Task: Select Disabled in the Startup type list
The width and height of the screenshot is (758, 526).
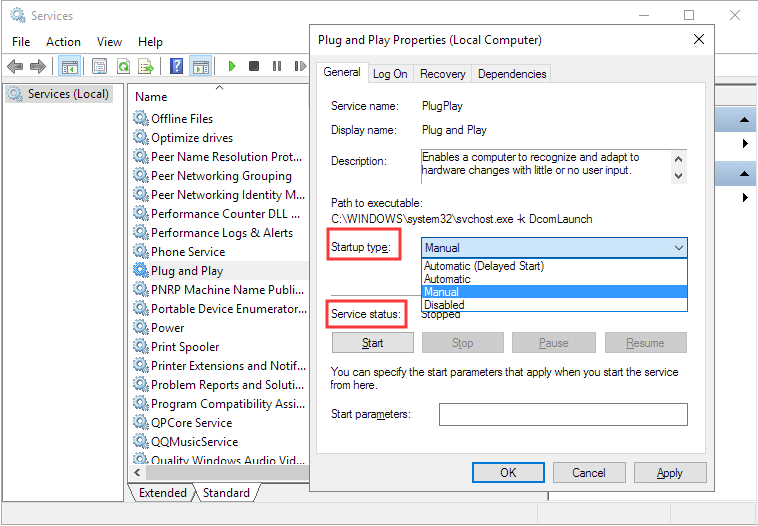Action: coord(445,305)
